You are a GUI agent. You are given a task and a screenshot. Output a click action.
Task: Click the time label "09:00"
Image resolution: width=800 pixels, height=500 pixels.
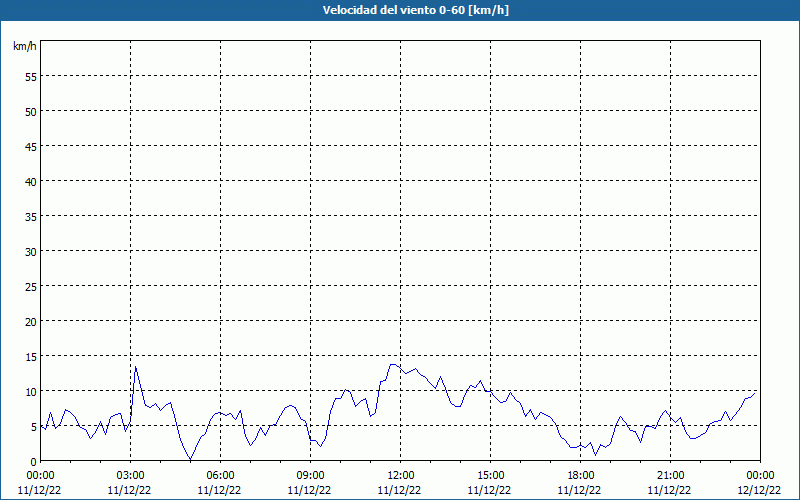tap(310, 476)
